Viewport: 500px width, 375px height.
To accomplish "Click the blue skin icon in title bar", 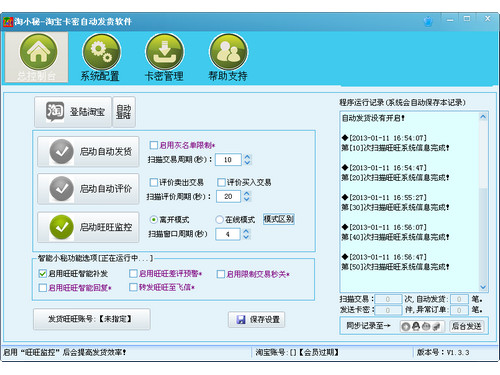I will (428, 22).
